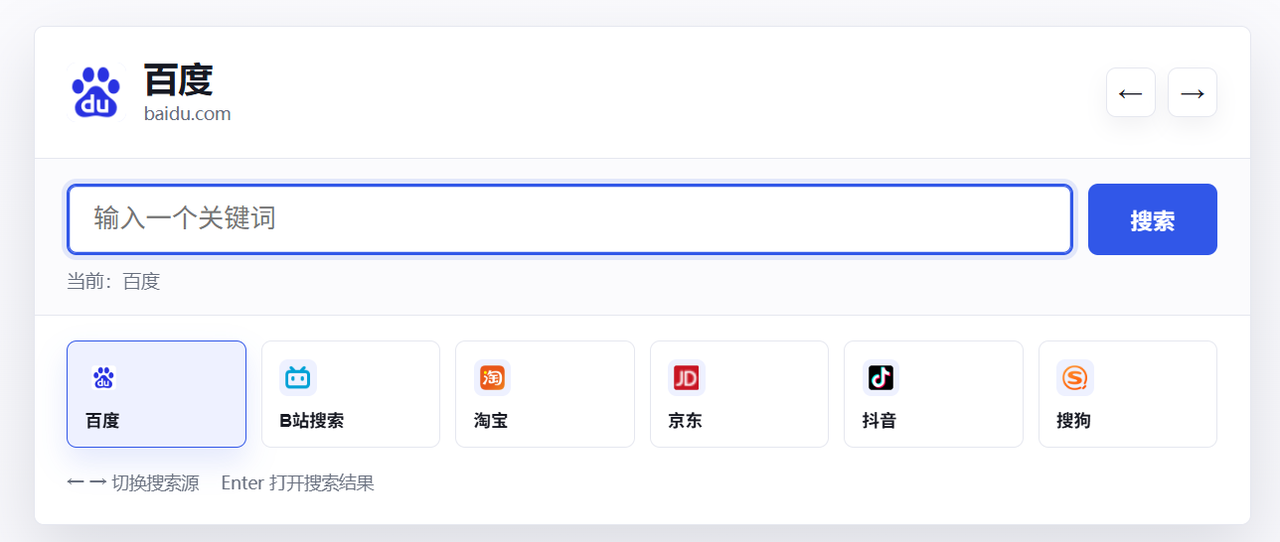
Task: Click the orange Taobao icon
Action: tap(492, 378)
